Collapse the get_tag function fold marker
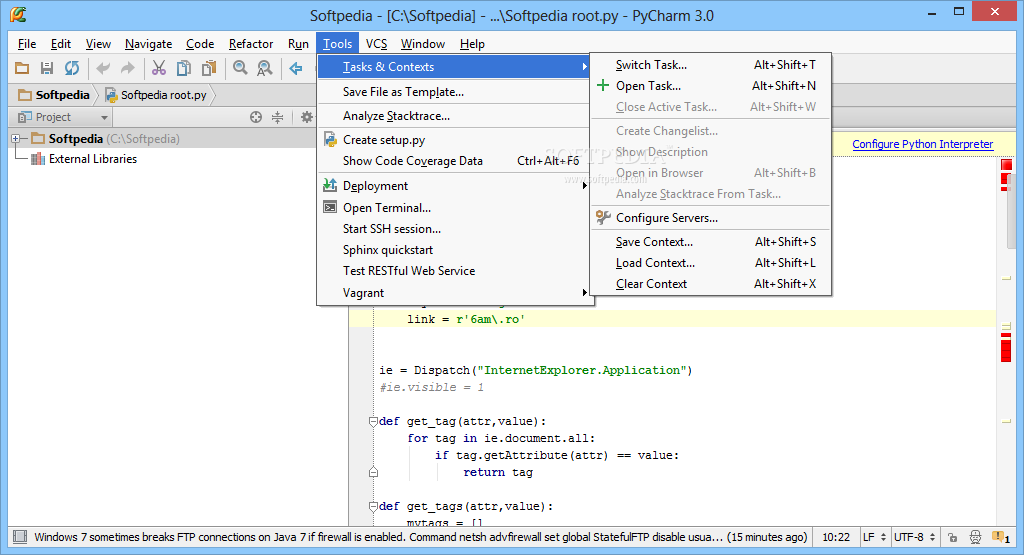The width and height of the screenshot is (1024, 555). tap(373, 421)
